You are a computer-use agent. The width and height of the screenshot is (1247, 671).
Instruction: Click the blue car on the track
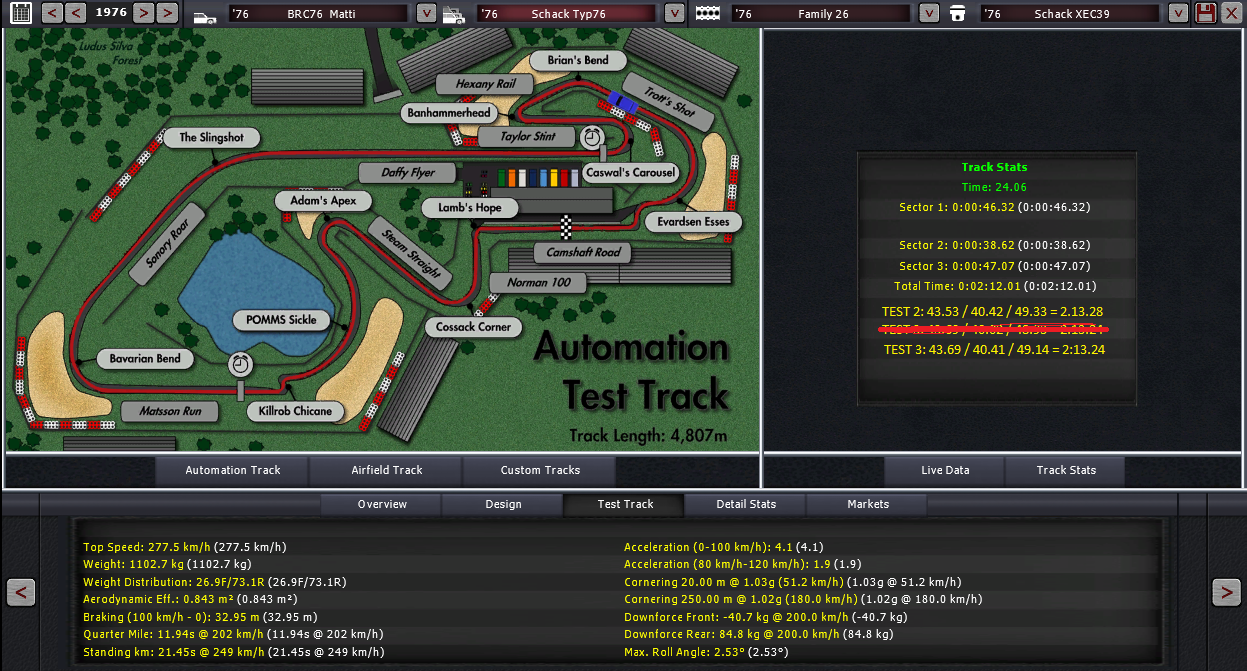(x=623, y=101)
